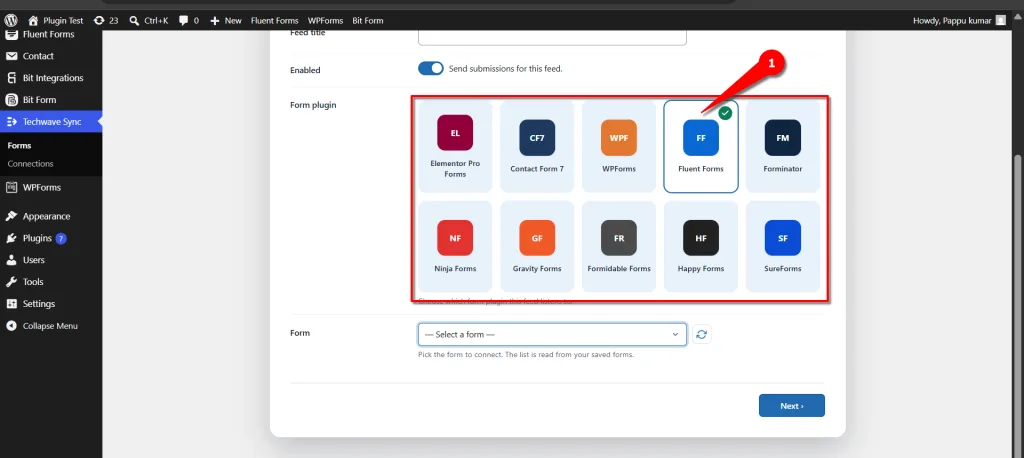
Task: Click the green checkmark on Fluent Forms
Action: coord(725,113)
